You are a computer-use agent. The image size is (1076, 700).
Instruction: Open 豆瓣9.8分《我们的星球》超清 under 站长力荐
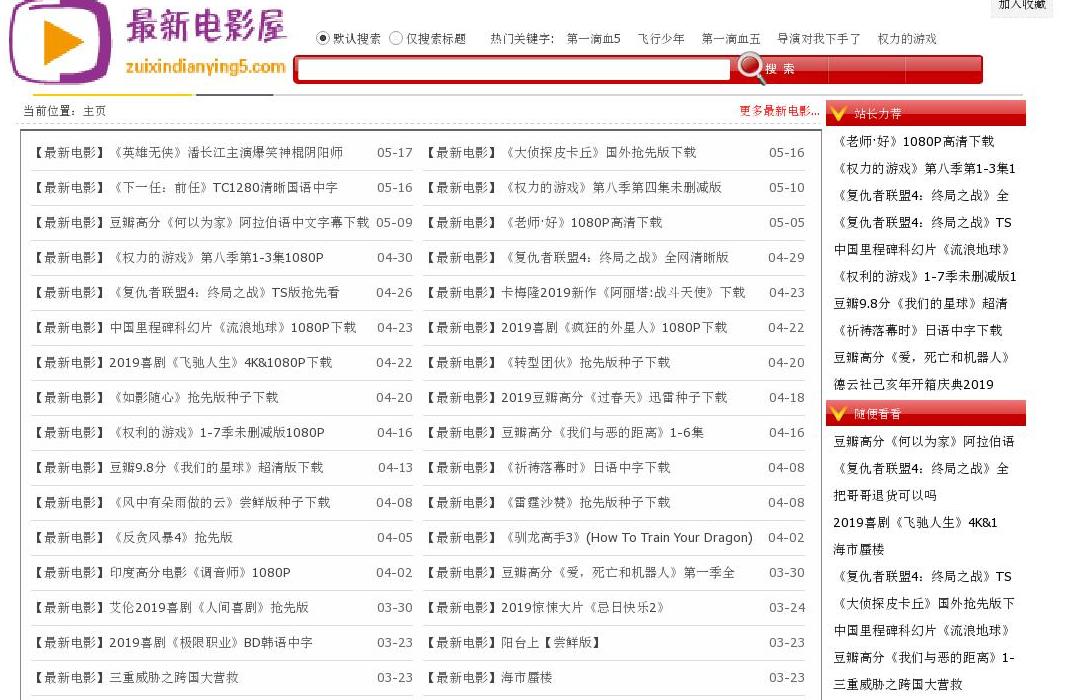921,303
